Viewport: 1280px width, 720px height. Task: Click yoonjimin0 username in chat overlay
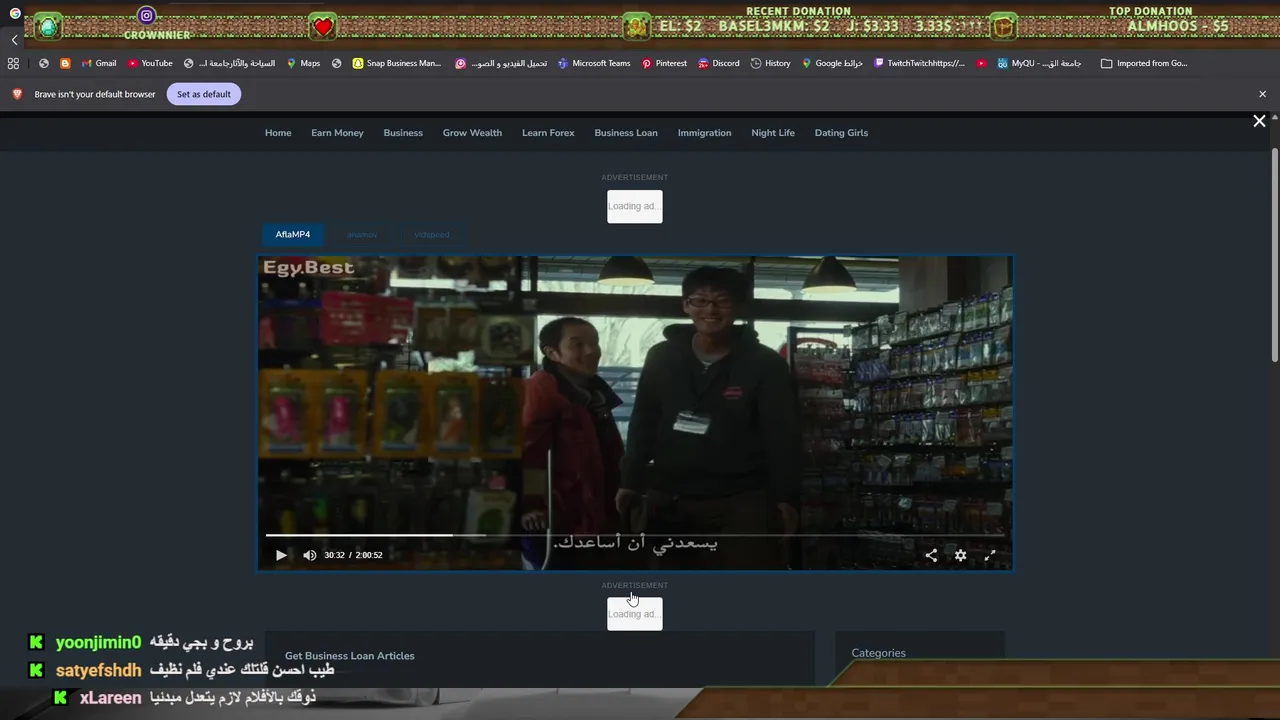tap(99, 643)
